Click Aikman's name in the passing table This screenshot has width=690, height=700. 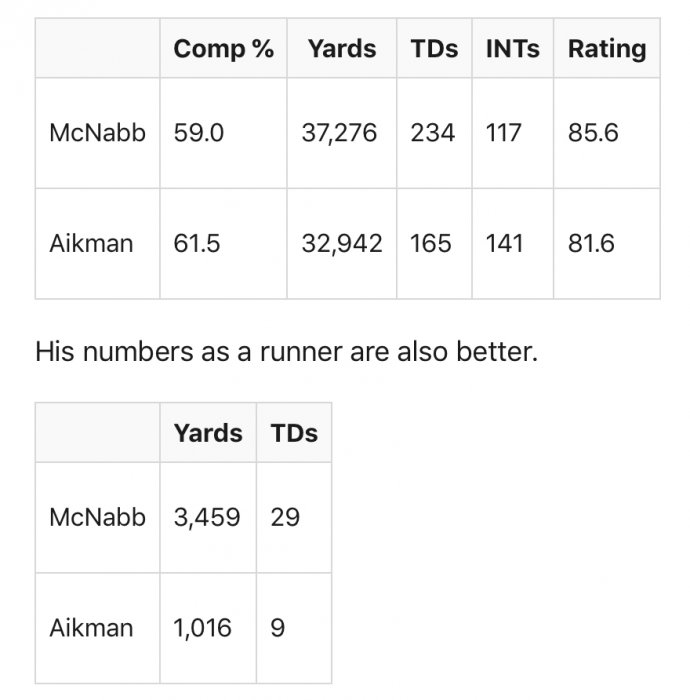91,244
